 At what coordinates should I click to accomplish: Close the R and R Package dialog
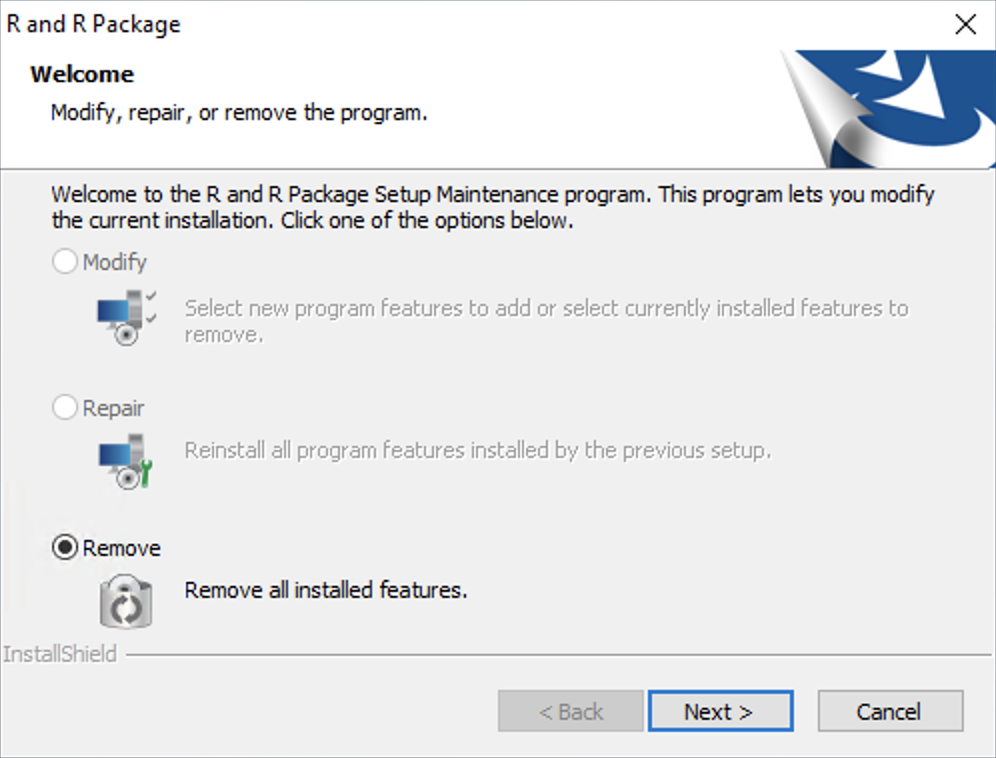pyautogui.click(x=965, y=25)
